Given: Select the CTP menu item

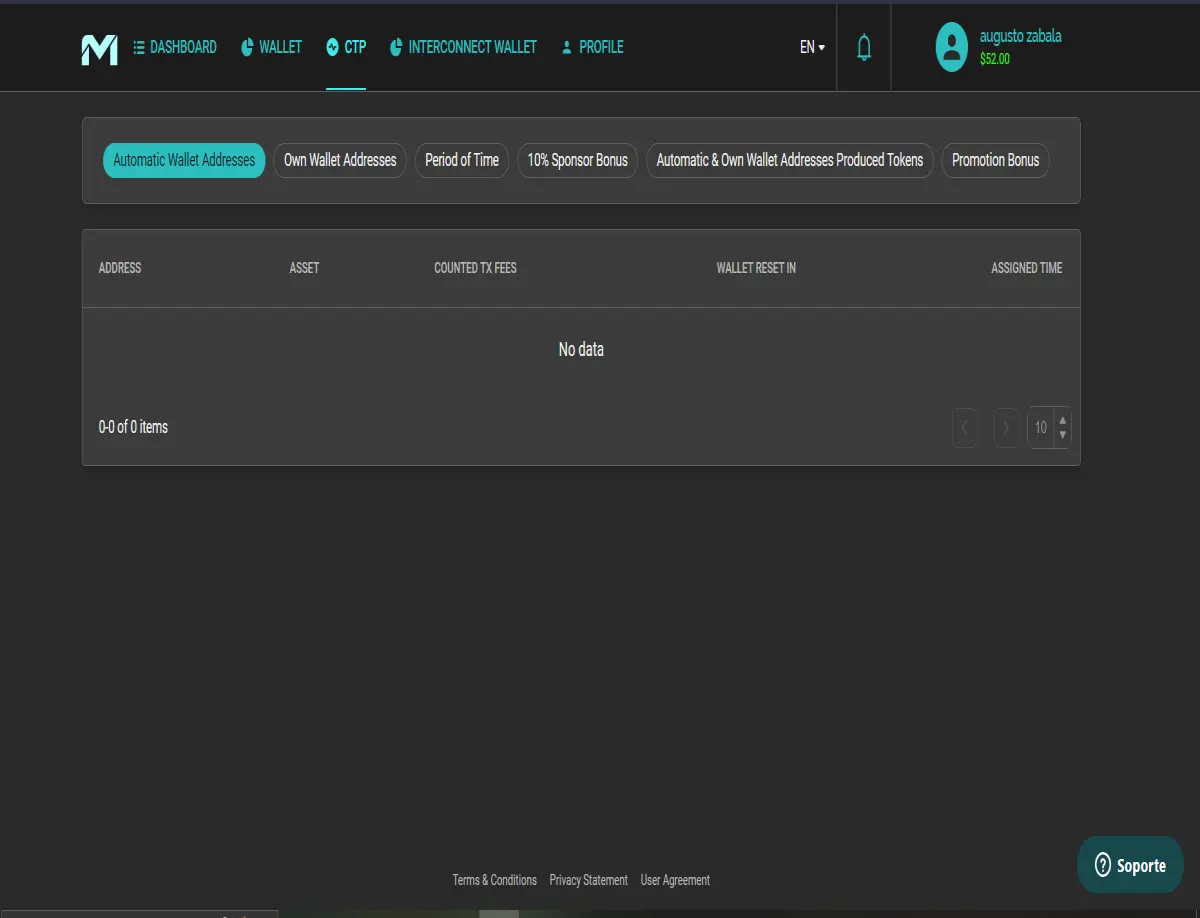Looking at the screenshot, I should click(x=346, y=47).
